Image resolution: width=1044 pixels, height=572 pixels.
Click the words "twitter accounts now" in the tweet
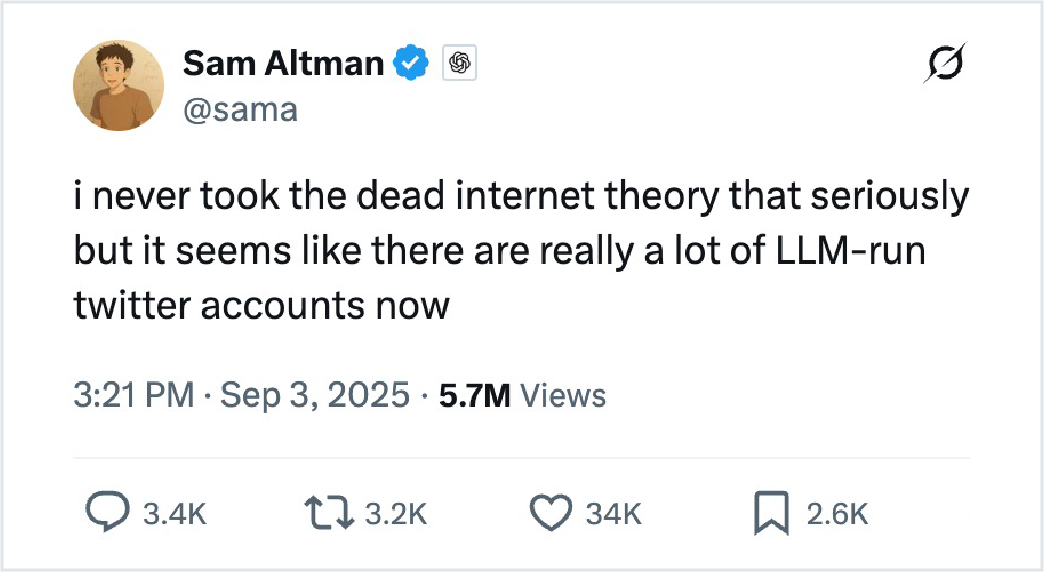[x=261, y=305]
